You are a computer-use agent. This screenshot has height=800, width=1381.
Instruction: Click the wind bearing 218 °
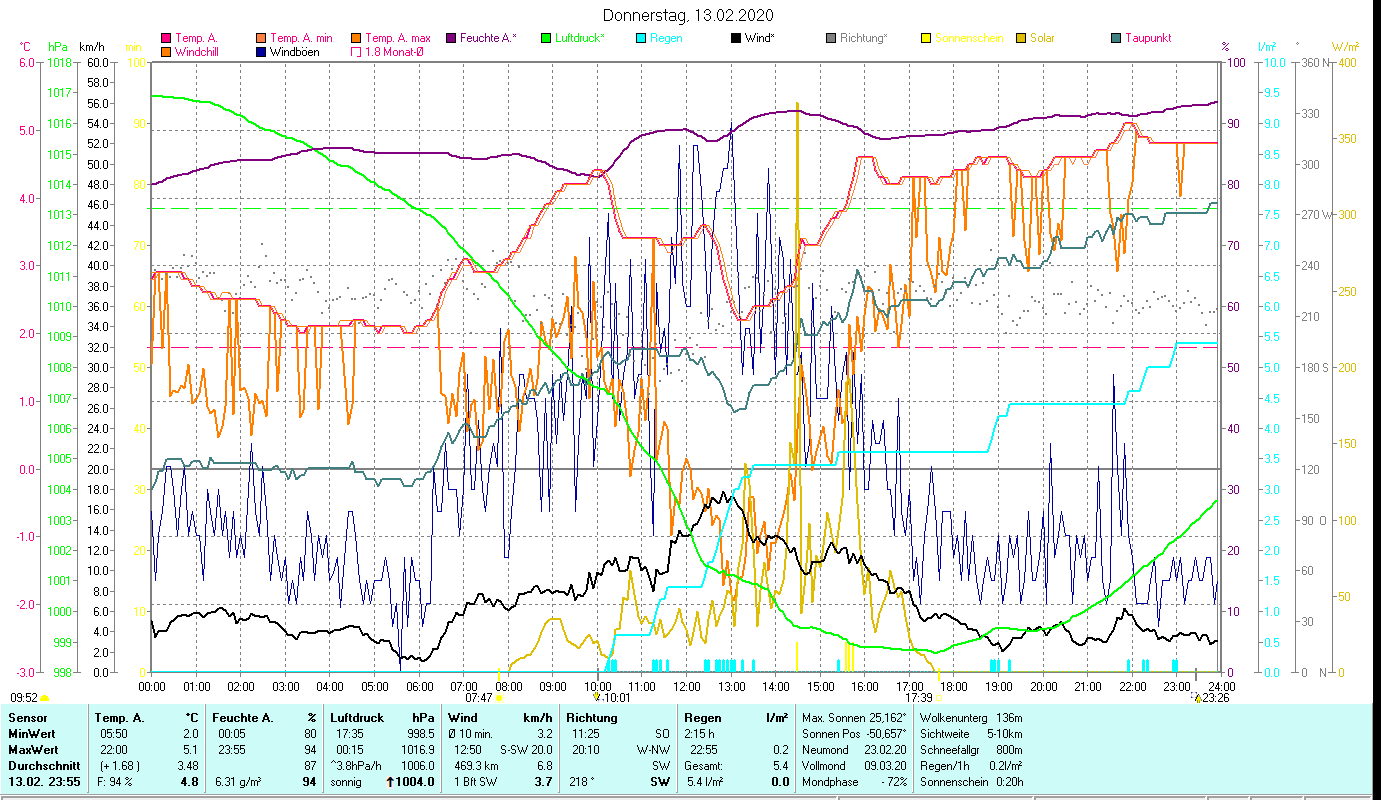click(581, 782)
